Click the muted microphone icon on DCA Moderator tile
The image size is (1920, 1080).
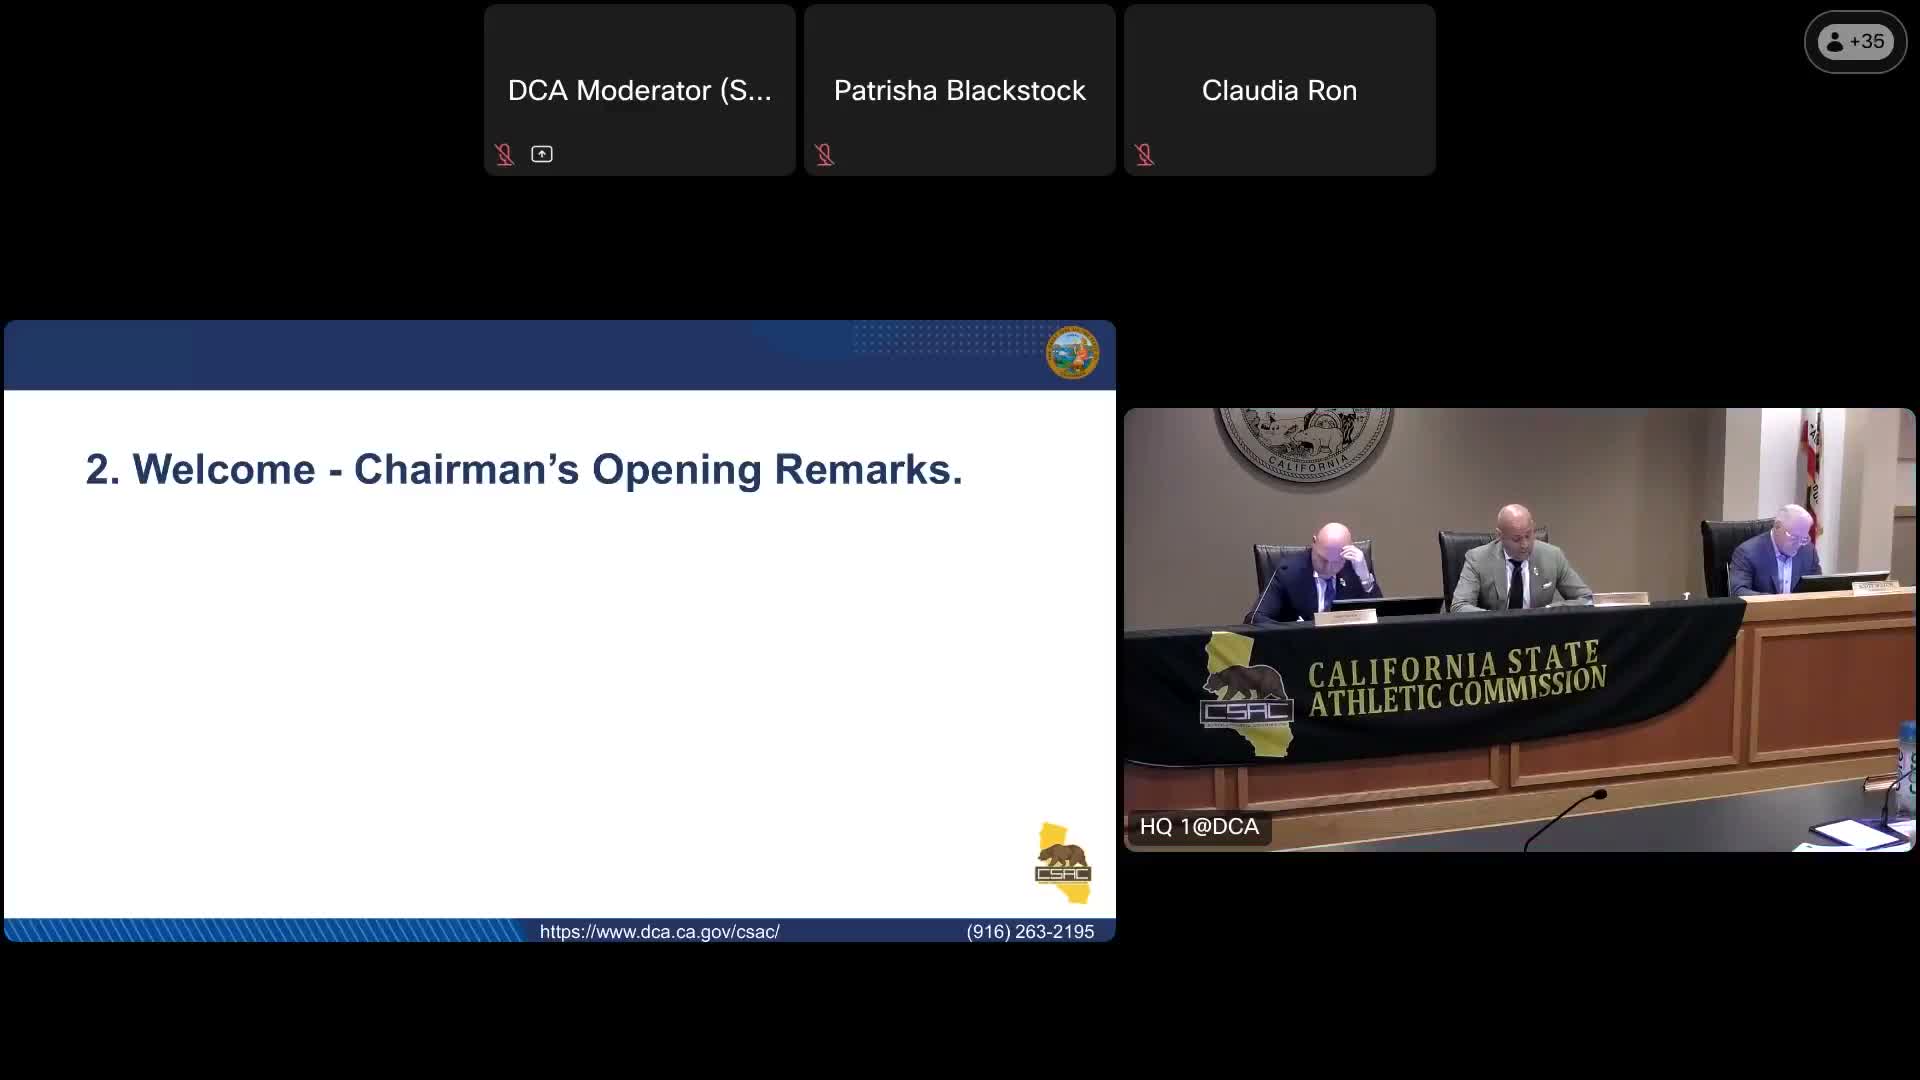[x=505, y=154]
